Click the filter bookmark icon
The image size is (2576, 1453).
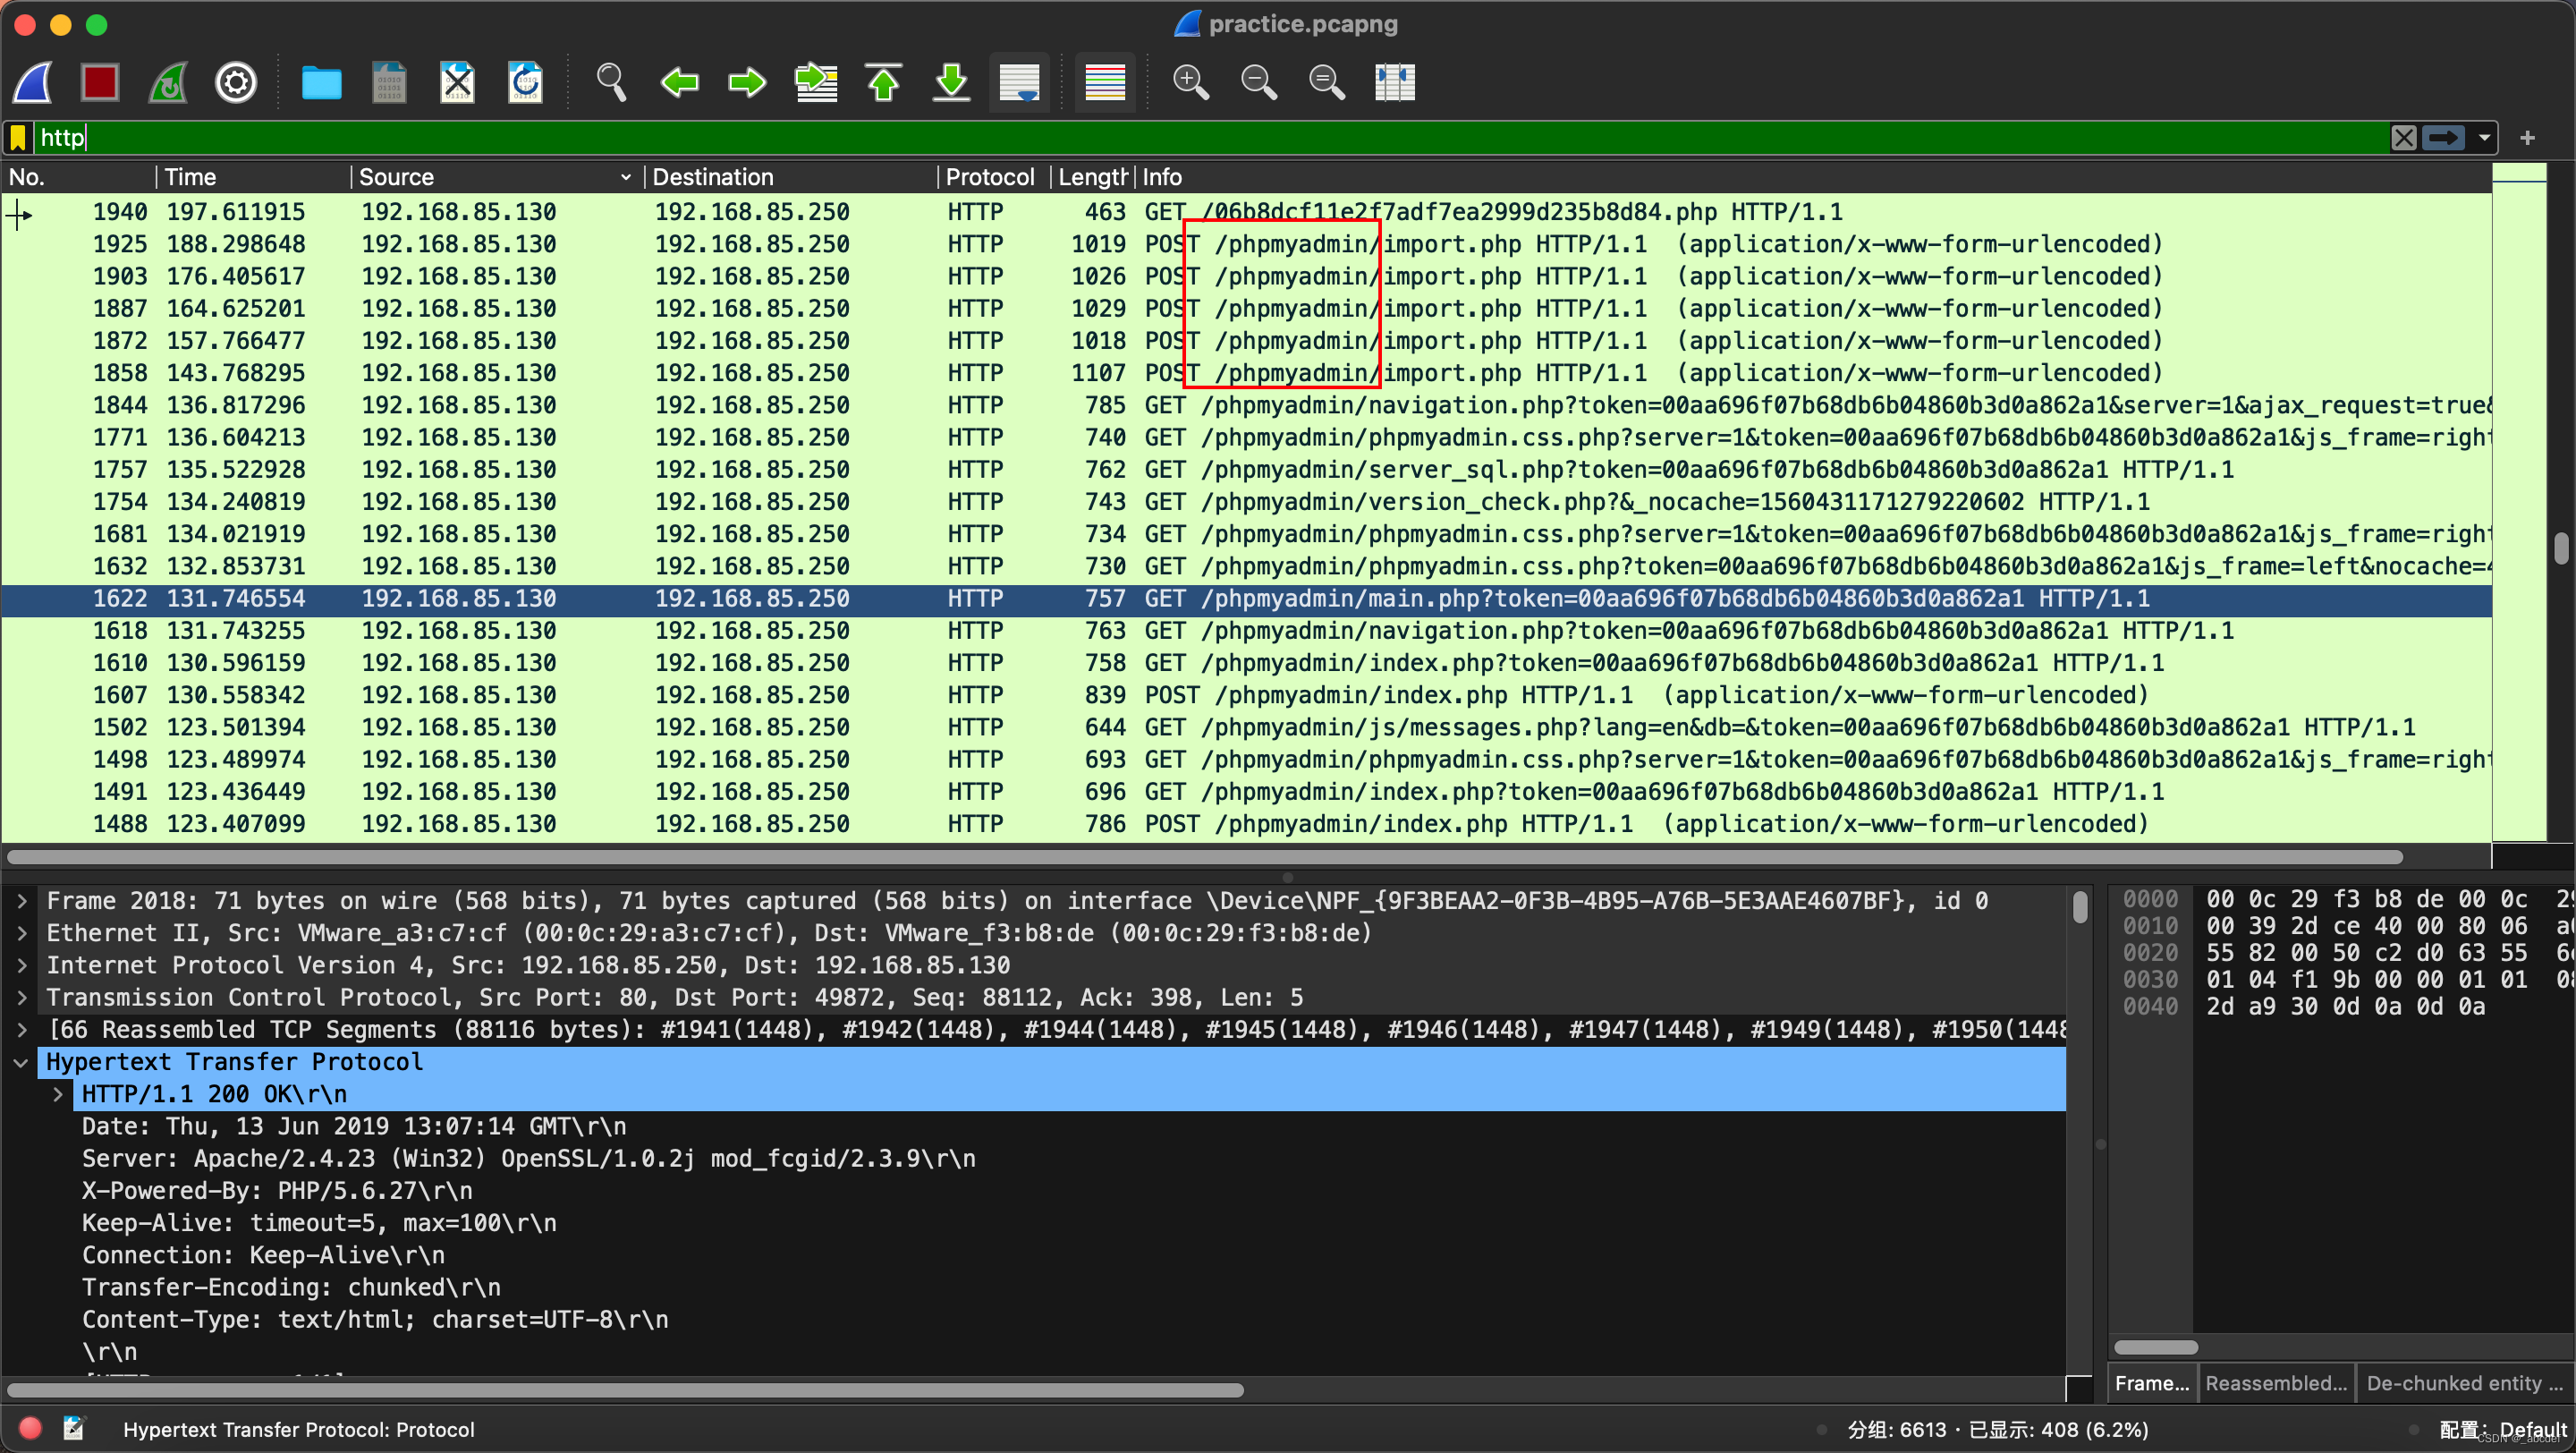18,138
